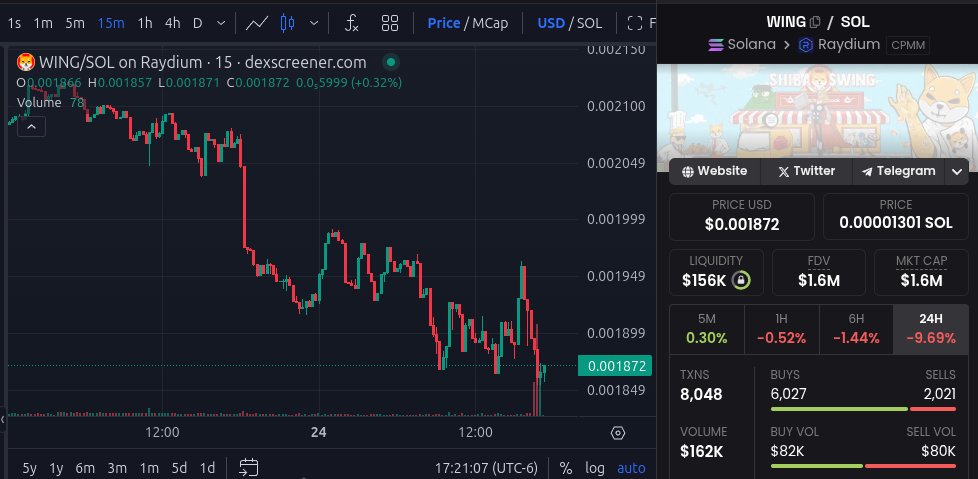
Task: Select the 4h timeframe
Action: click(173, 24)
